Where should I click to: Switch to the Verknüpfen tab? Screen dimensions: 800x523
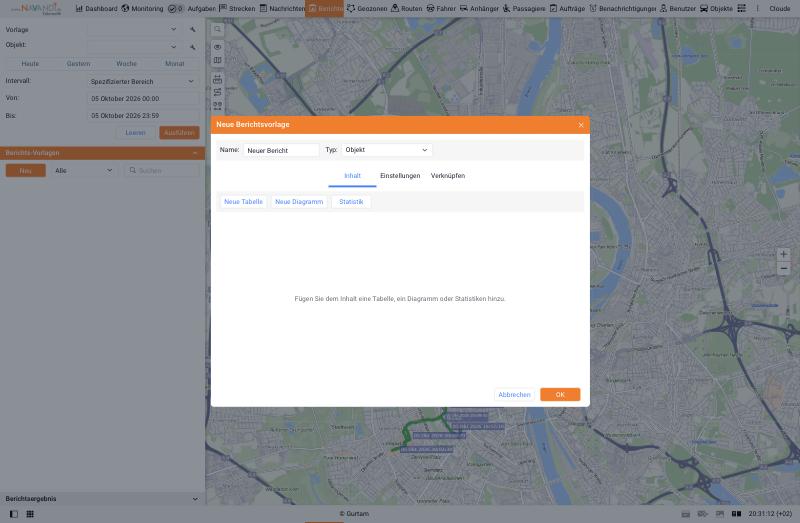(447, 176)
